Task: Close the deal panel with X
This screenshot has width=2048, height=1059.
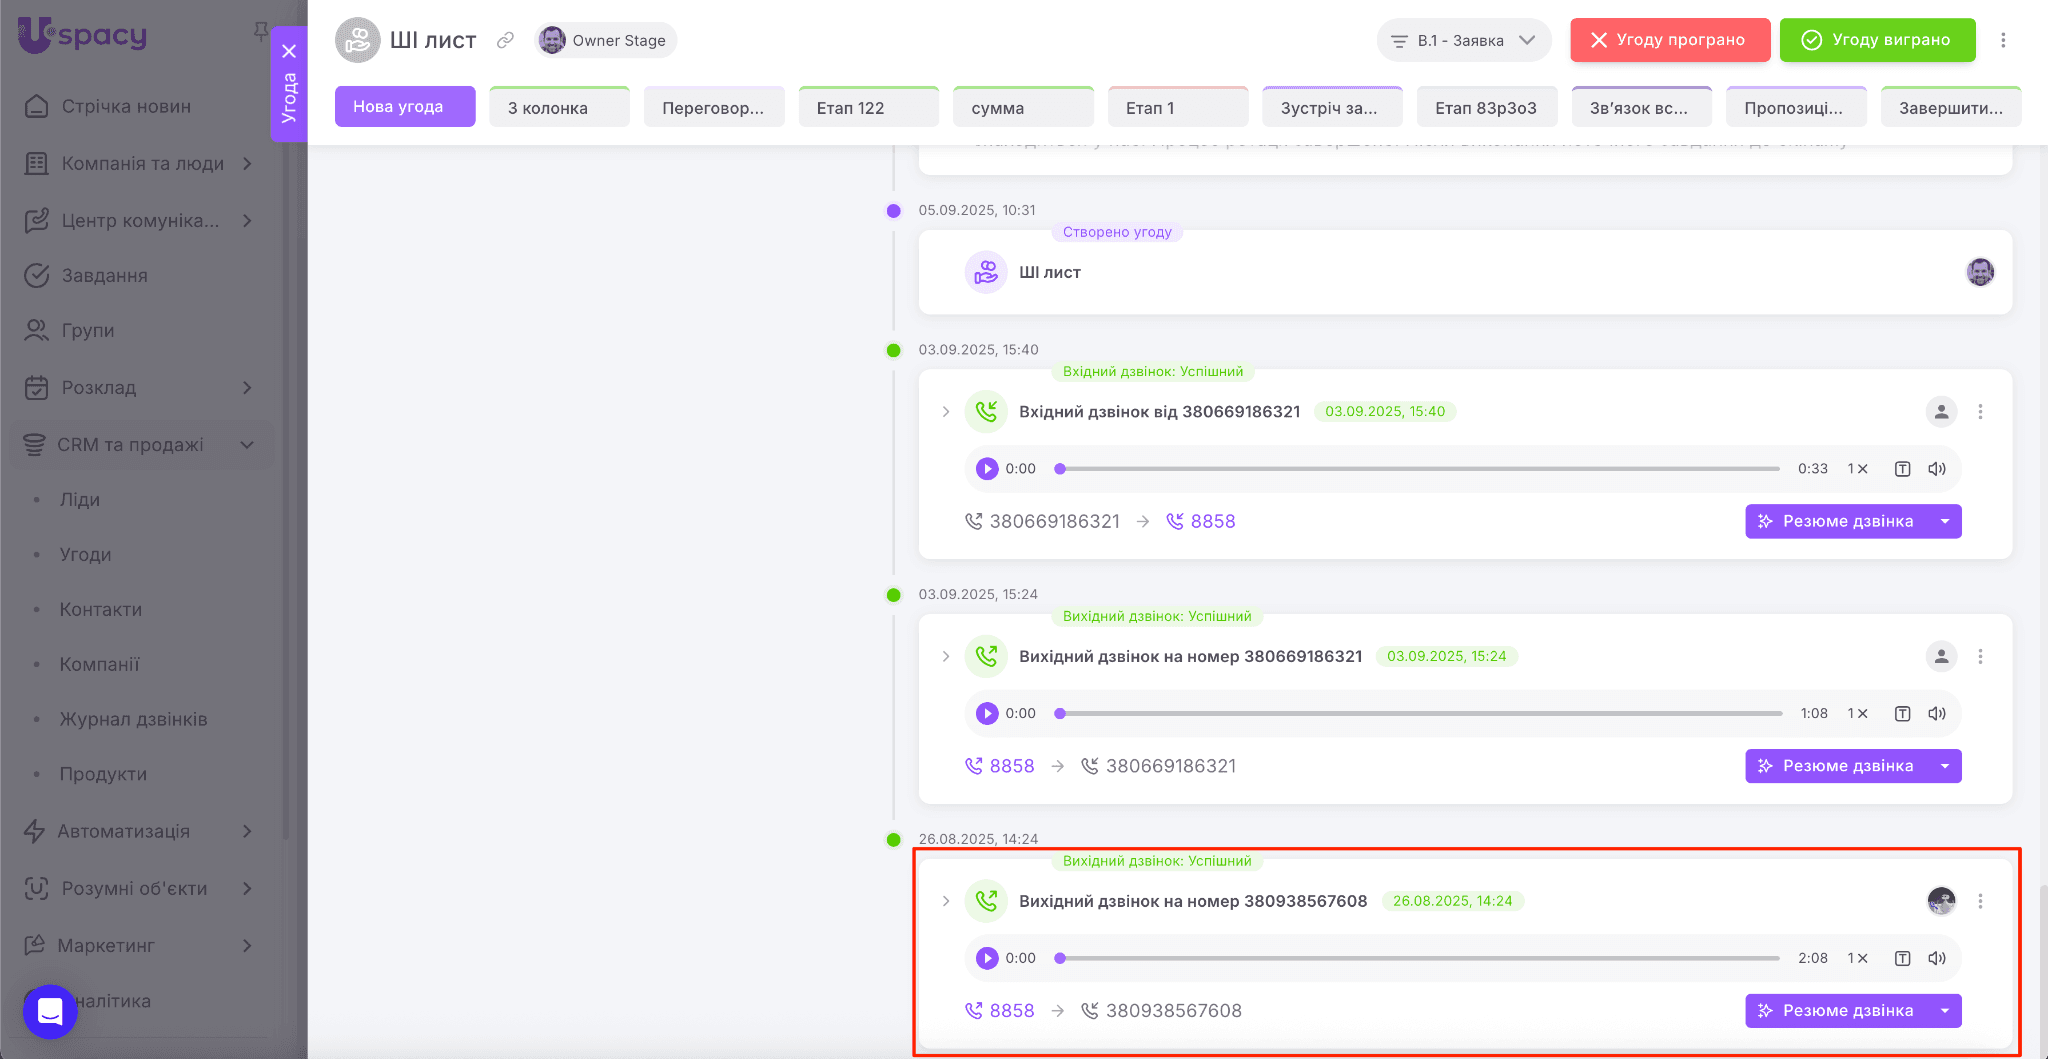Action: (289, 51)
